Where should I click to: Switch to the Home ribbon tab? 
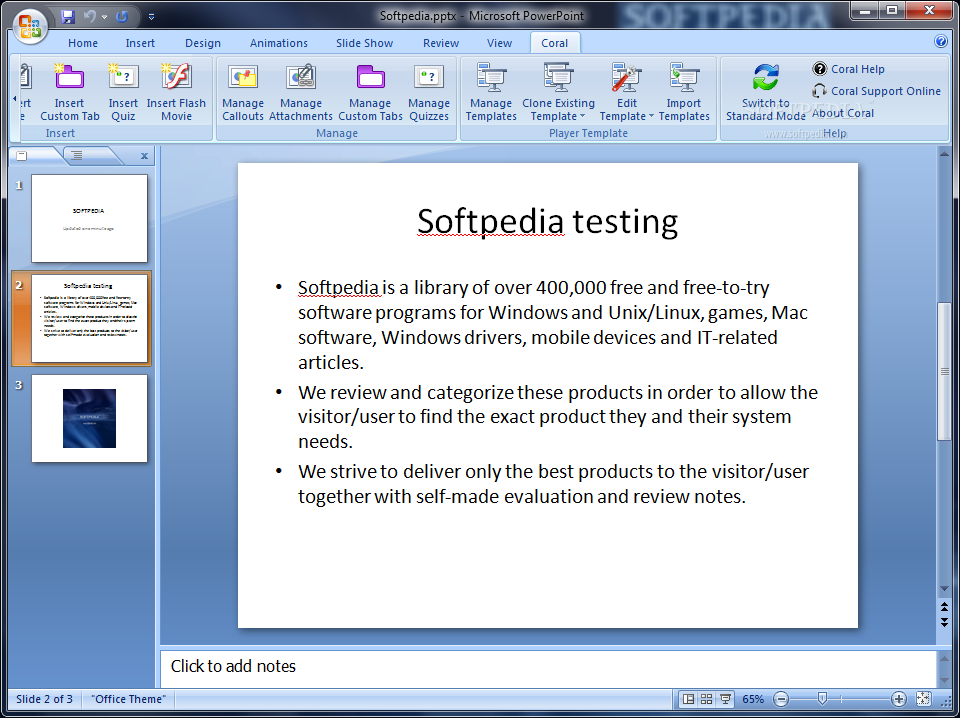click(83, 43)
